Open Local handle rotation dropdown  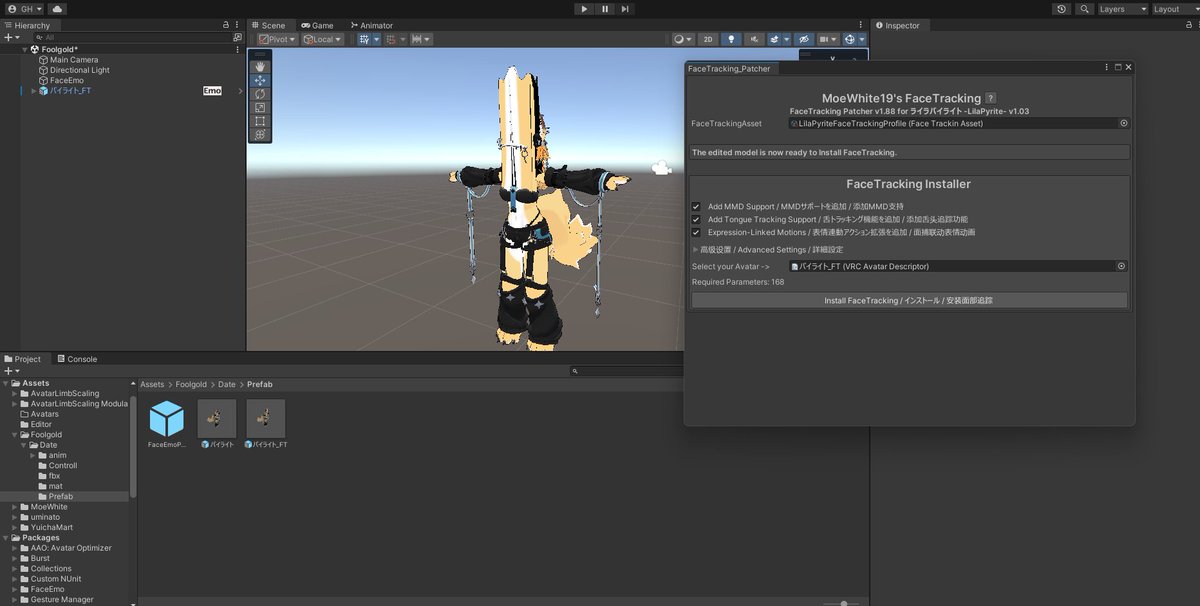(x=322, y=39)
